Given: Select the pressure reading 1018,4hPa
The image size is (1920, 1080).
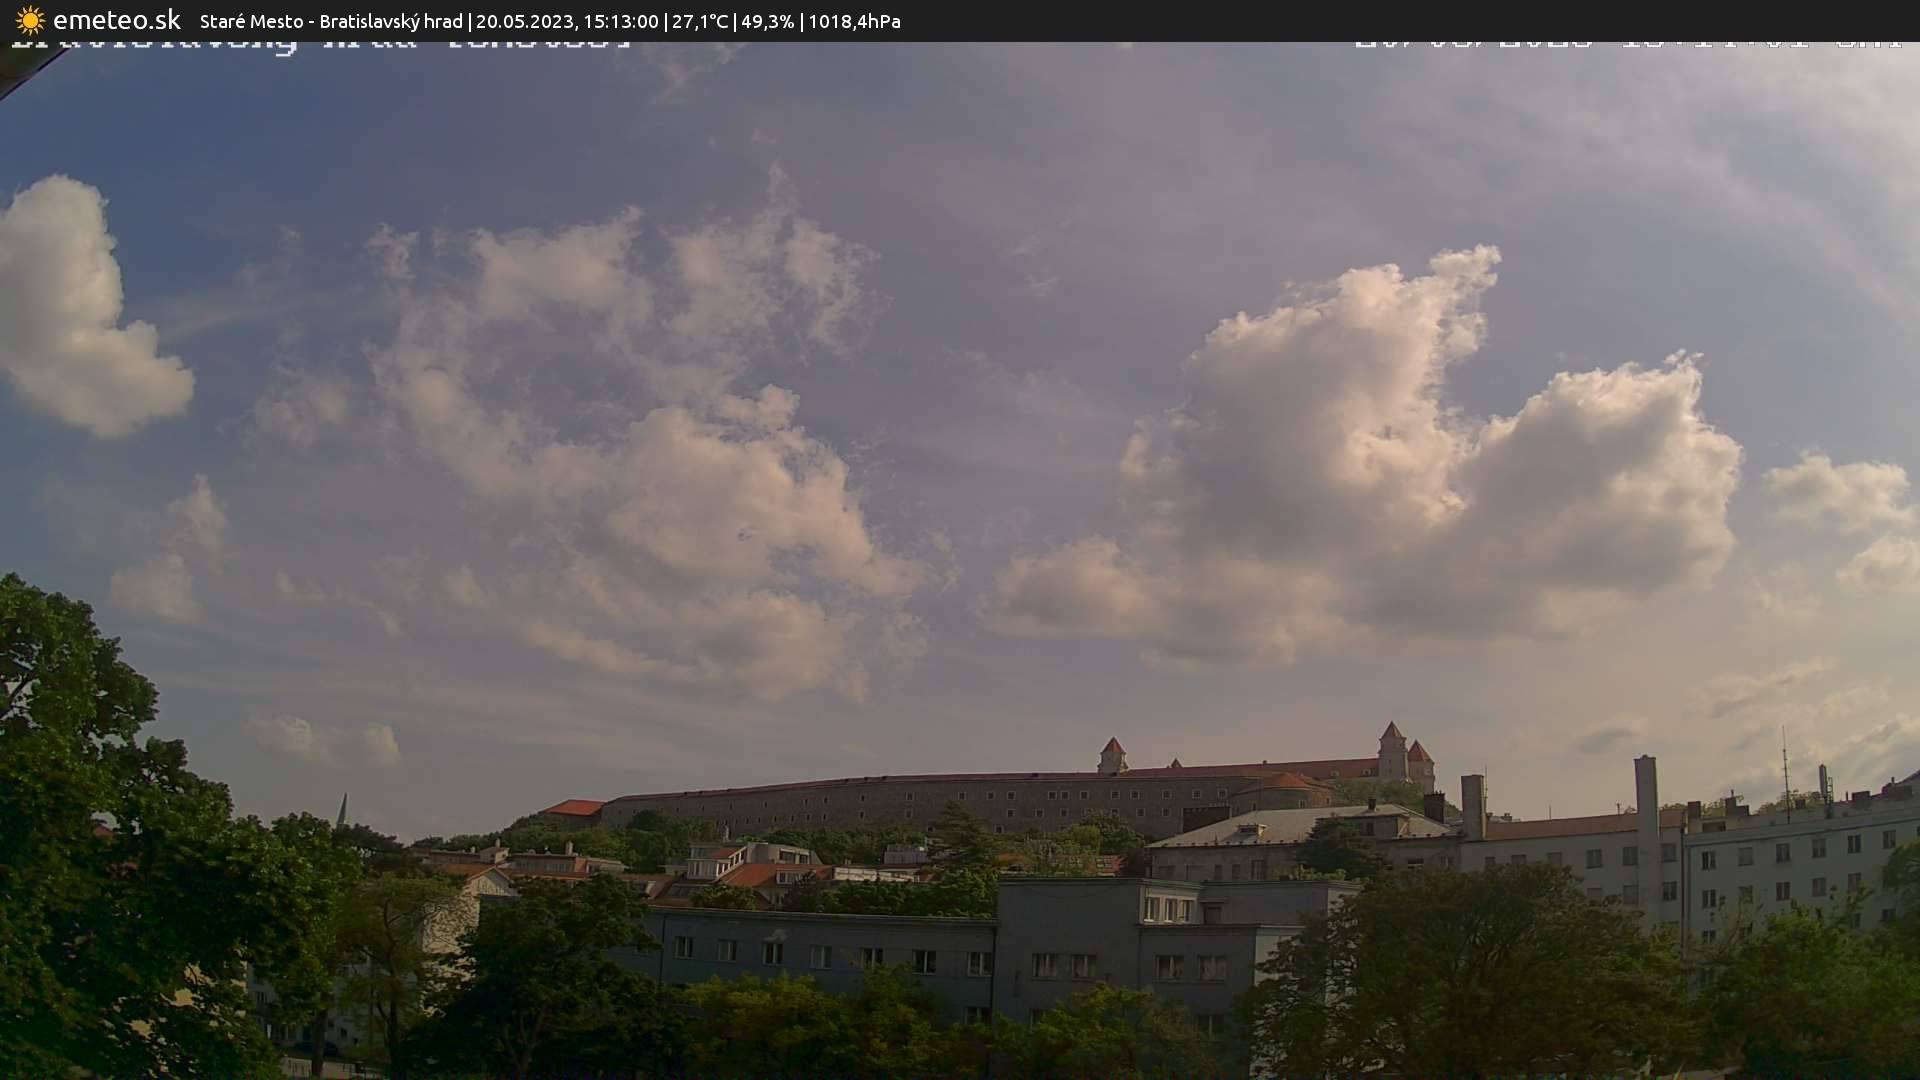Looking at the screenshot, I should [855, 21].
